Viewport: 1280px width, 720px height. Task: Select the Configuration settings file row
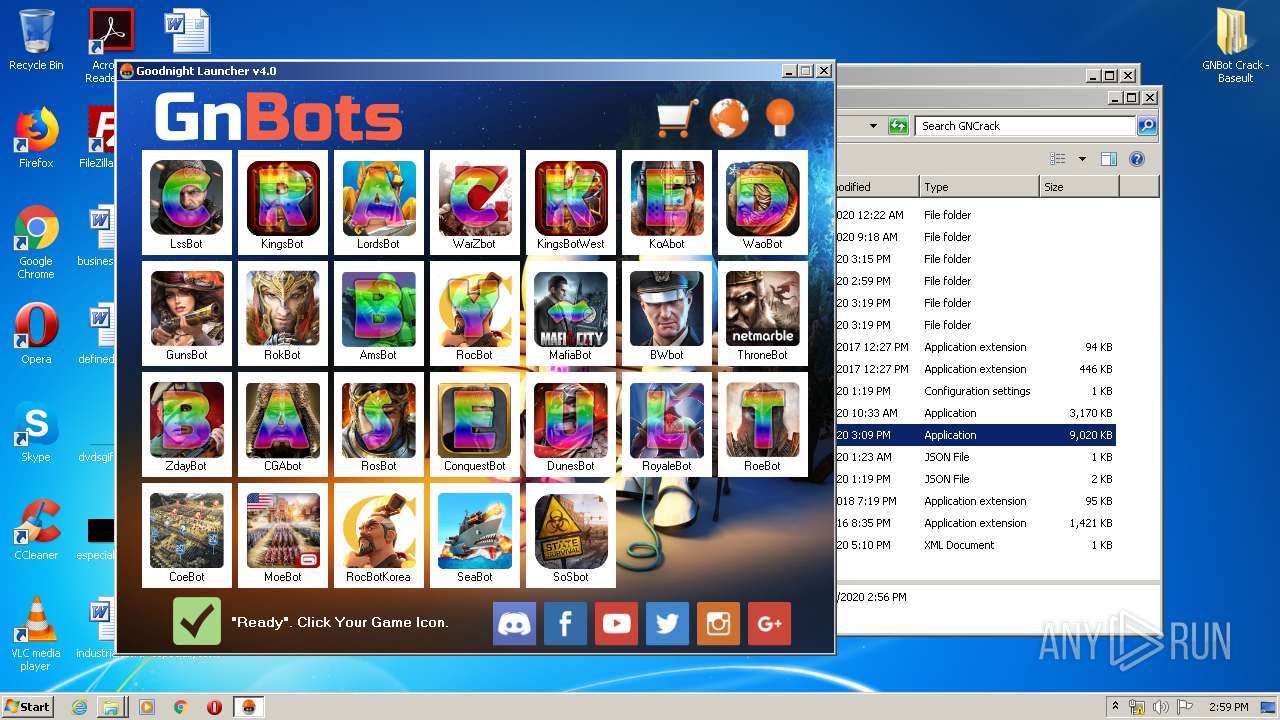(975, 391)
